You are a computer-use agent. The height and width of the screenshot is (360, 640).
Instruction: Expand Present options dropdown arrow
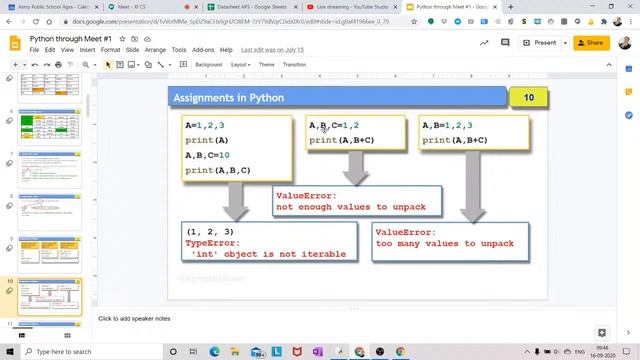pyautogui.click(x=565, y=43)
